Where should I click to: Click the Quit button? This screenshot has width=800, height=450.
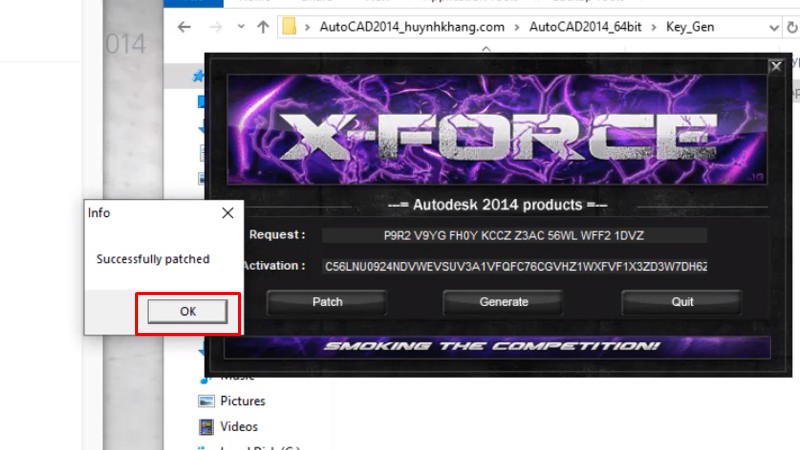pos(682,301)
